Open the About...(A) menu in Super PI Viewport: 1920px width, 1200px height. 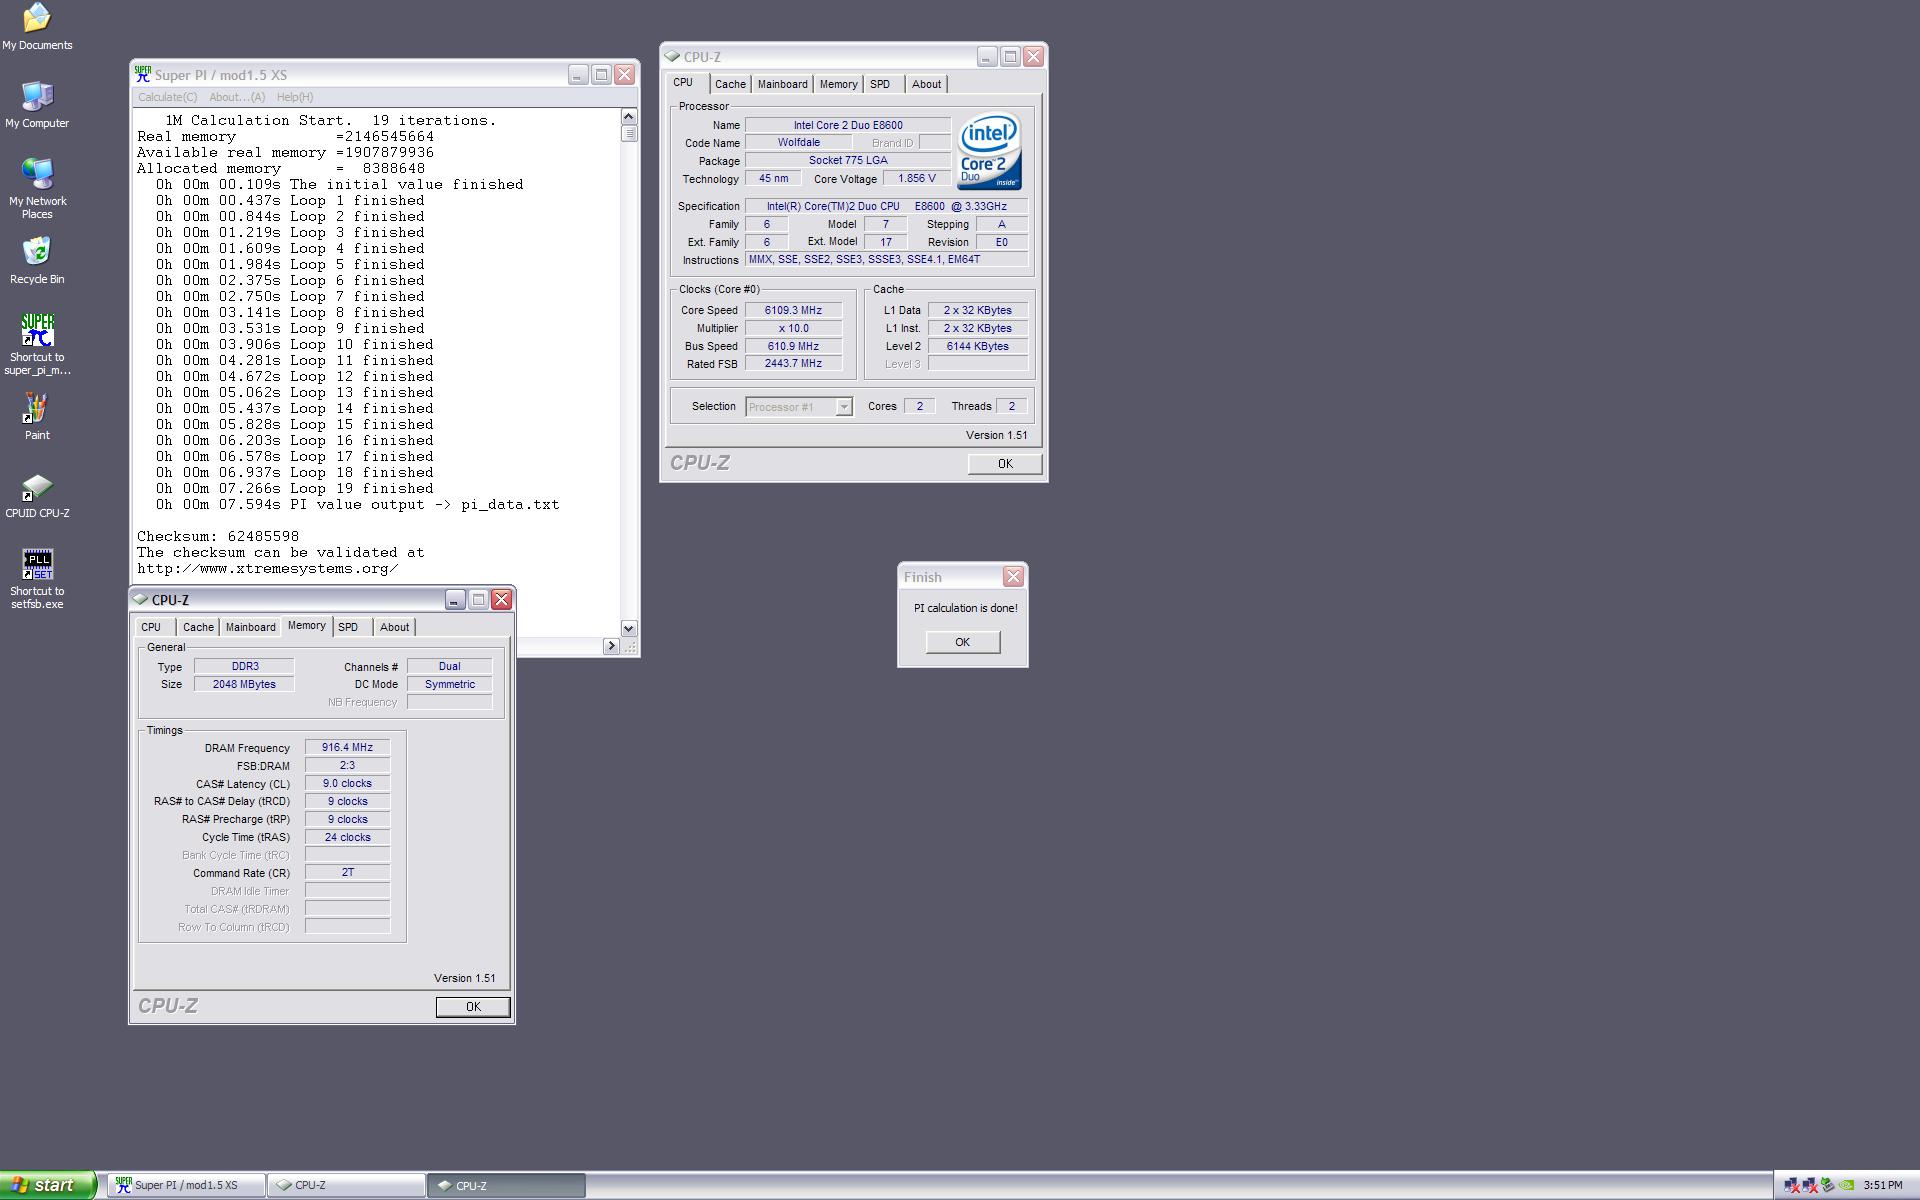(237, 97)
